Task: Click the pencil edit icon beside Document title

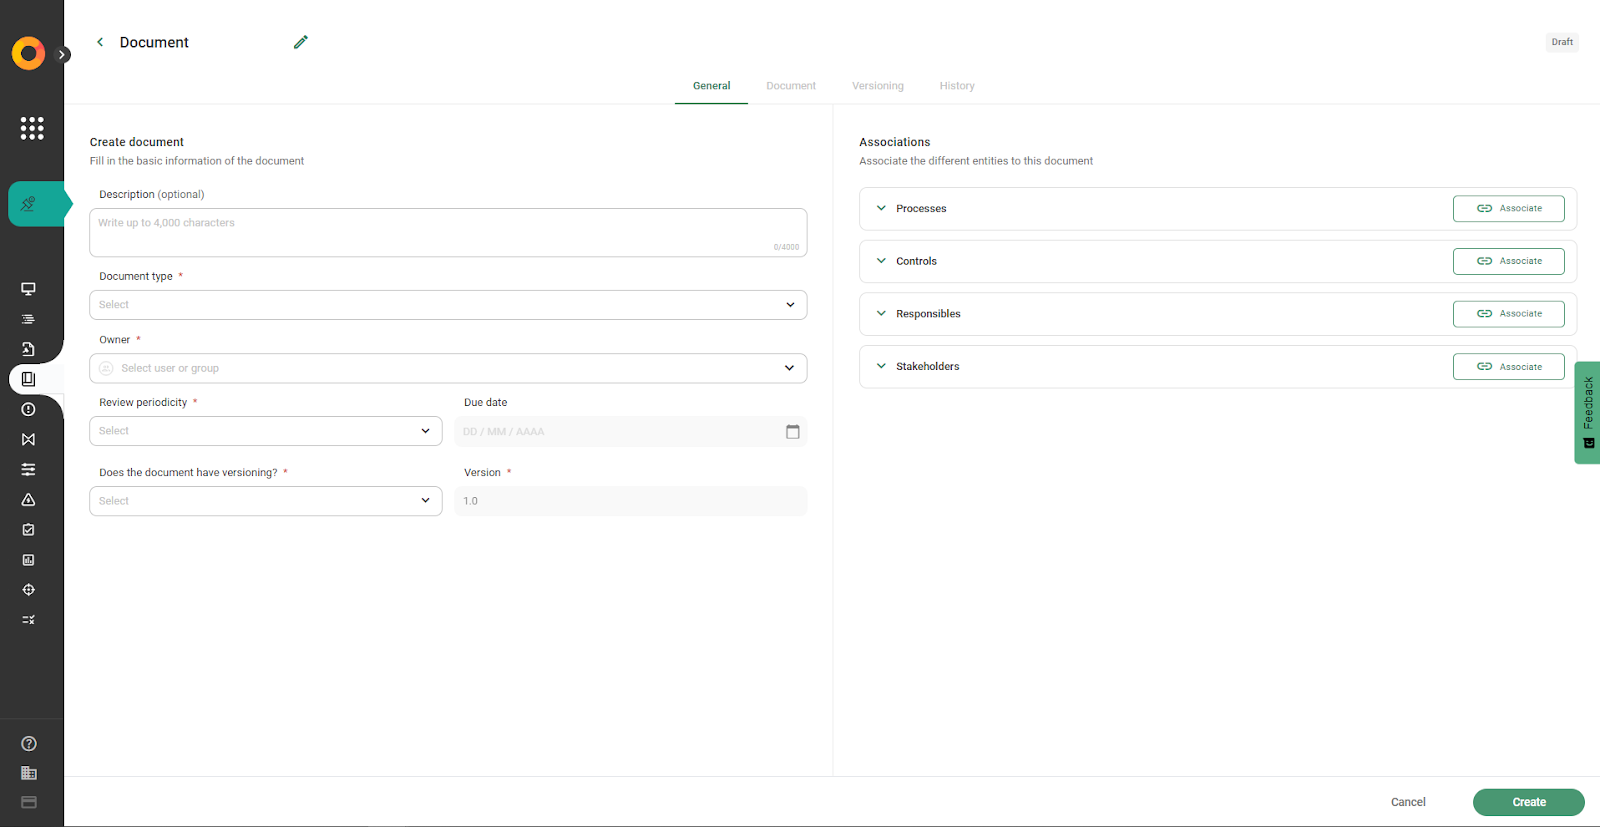Action: [x=300, y=42]
